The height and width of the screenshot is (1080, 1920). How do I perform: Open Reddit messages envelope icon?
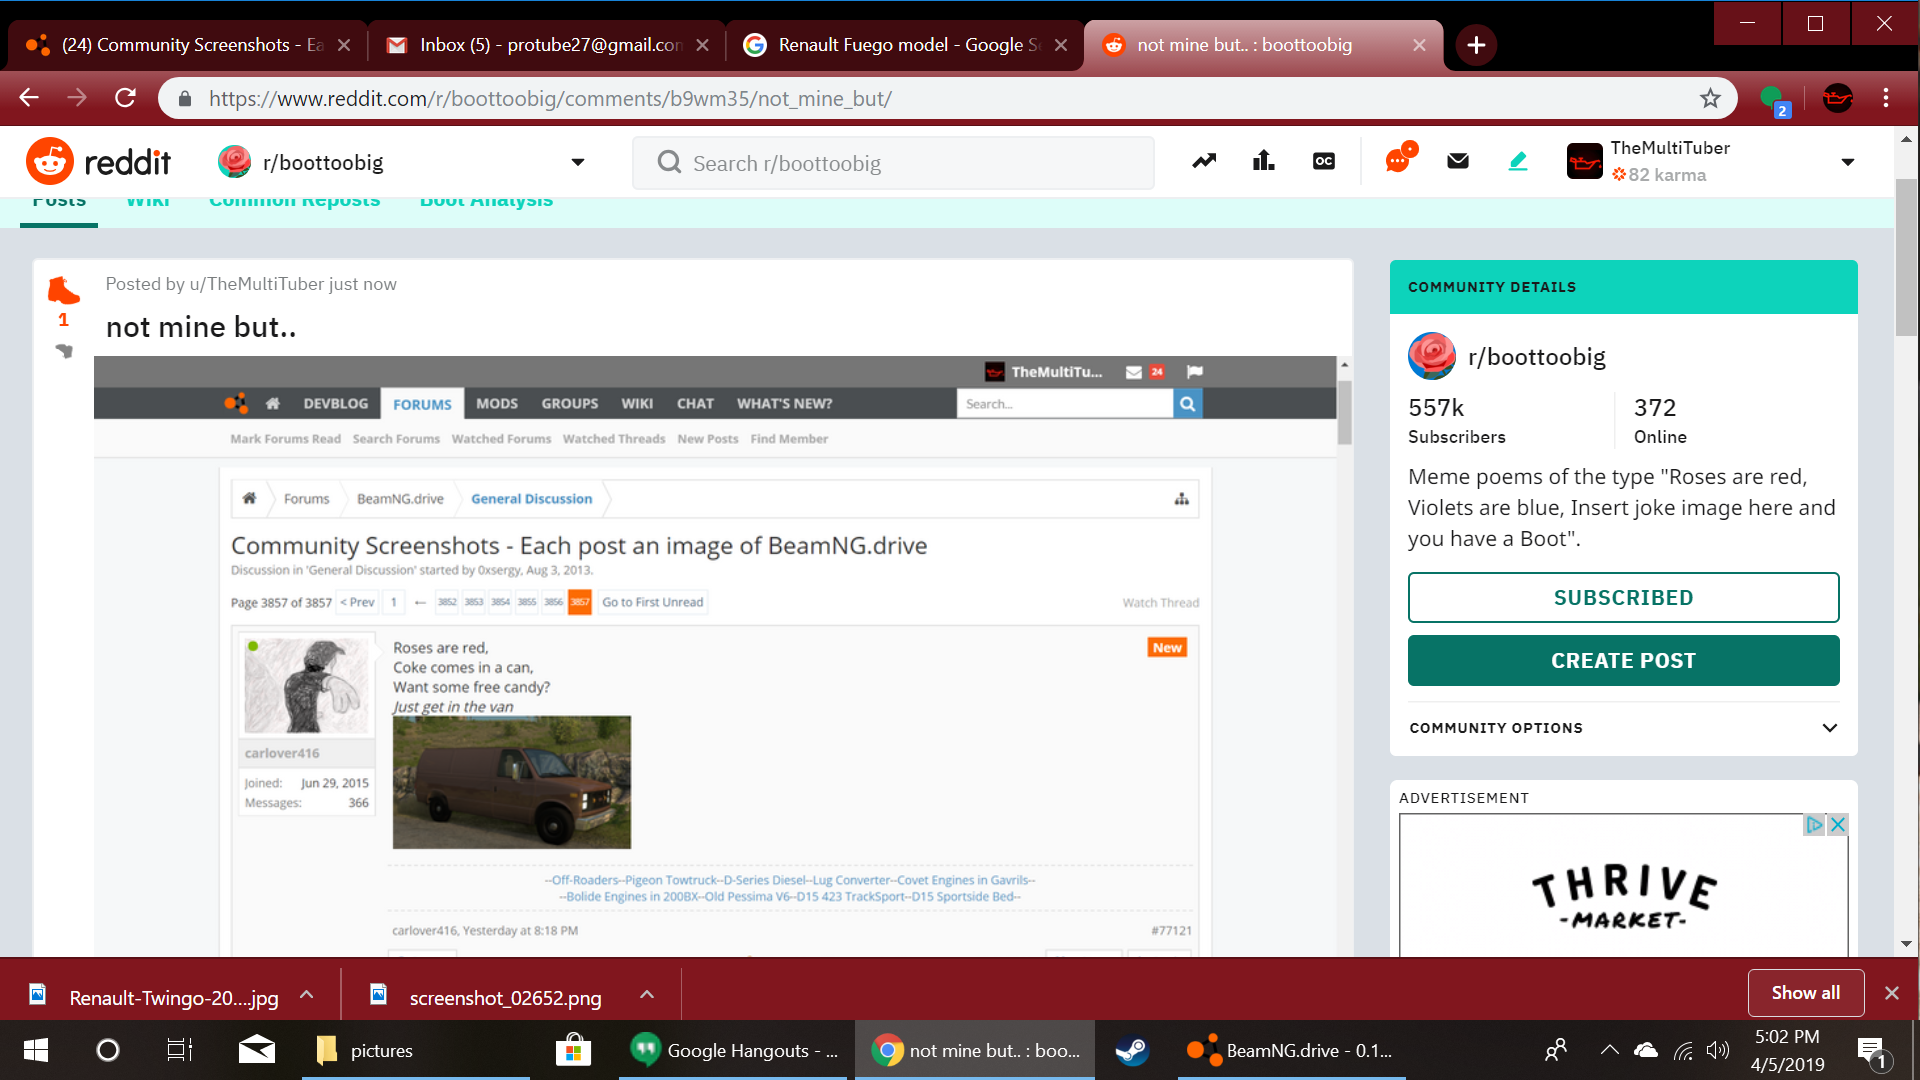(x=1458, y=161)
